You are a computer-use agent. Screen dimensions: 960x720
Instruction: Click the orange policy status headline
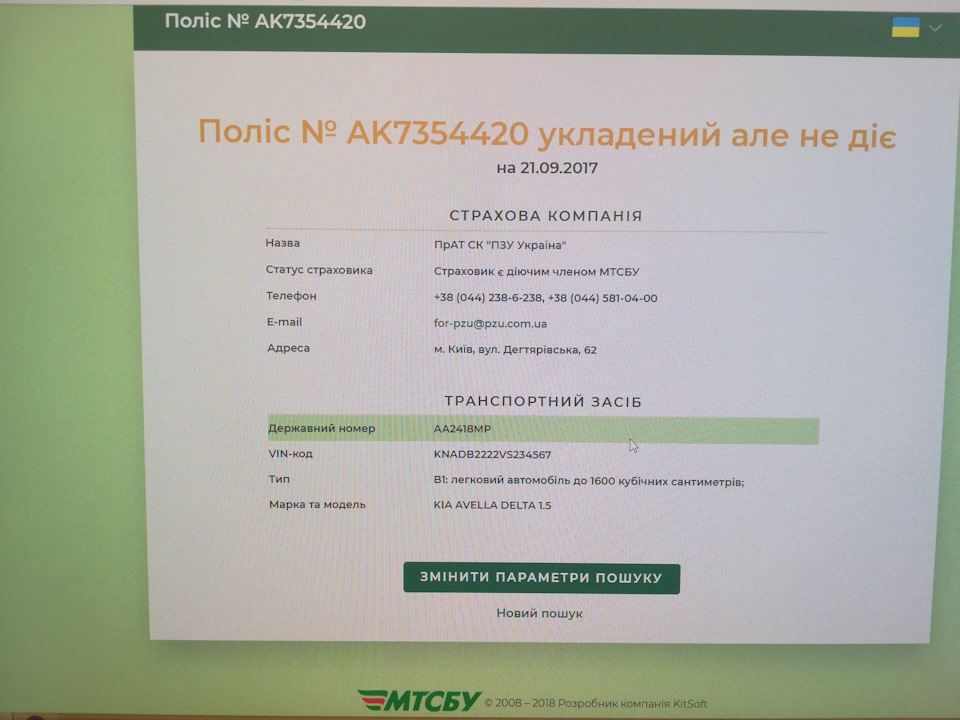pyautogui.click(x=547, y=133)
